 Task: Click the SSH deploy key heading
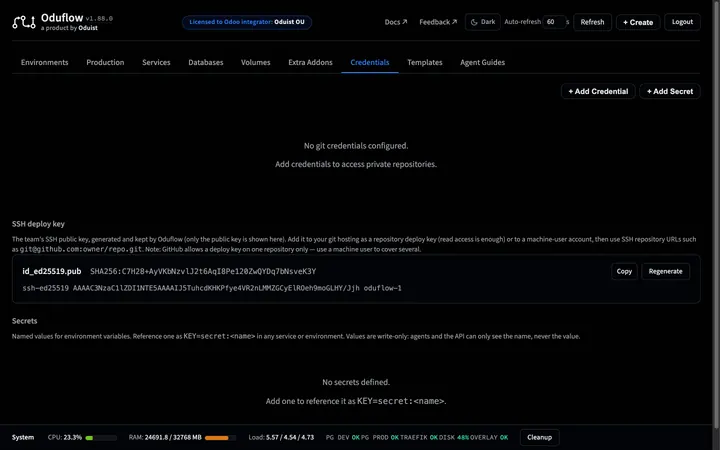click(x=38, y=224)
